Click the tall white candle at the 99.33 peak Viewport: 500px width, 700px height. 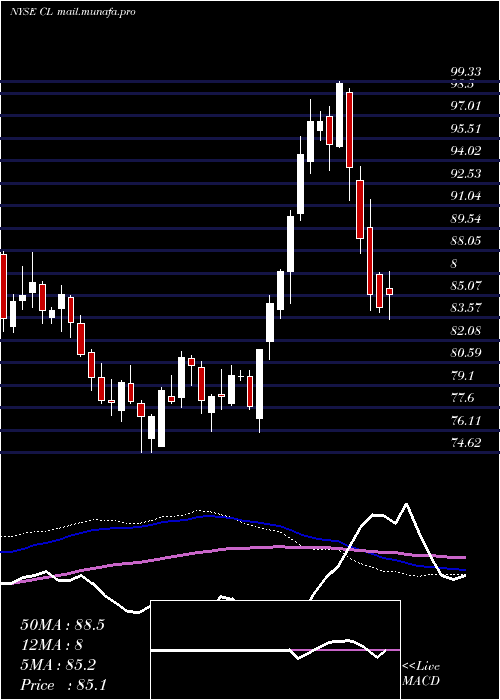point(340,115)
